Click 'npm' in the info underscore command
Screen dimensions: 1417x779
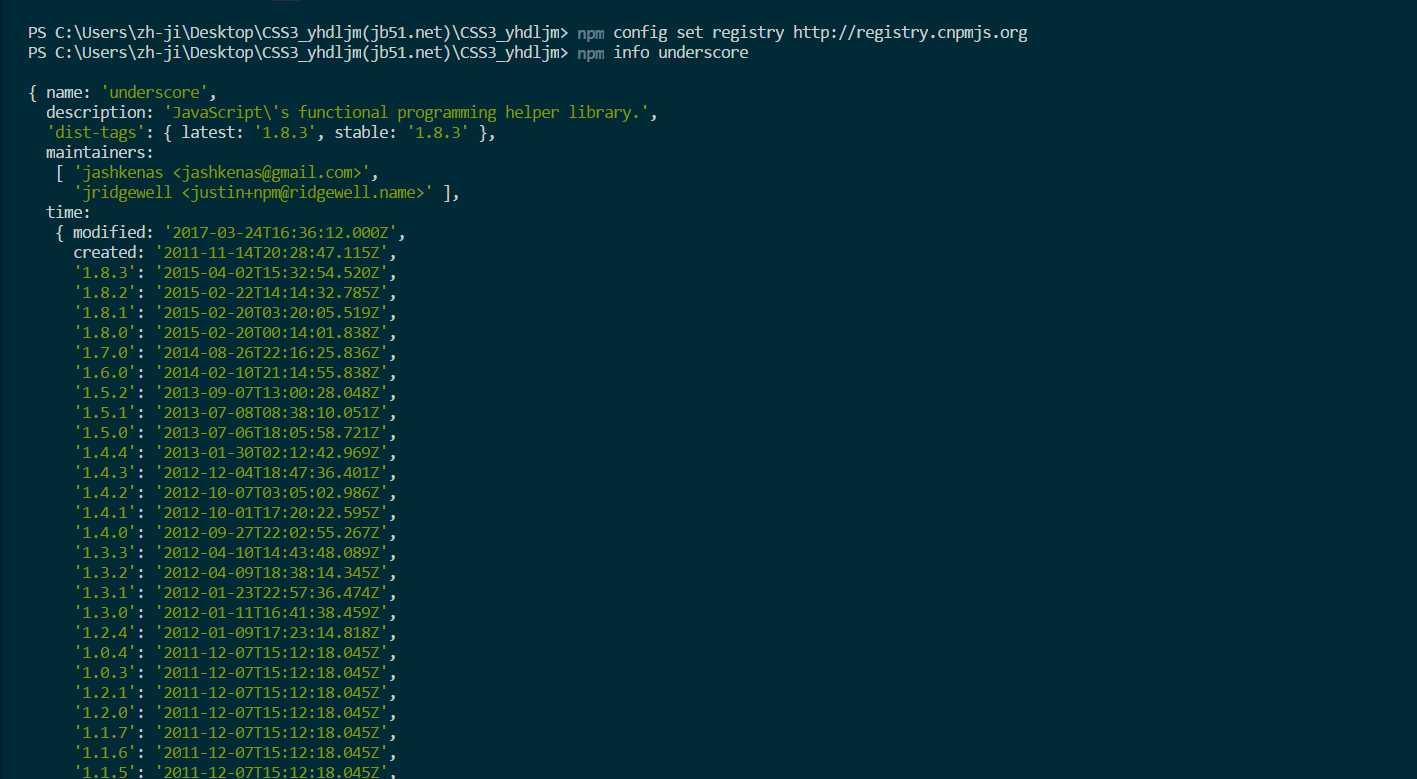[x=590, y=53]
